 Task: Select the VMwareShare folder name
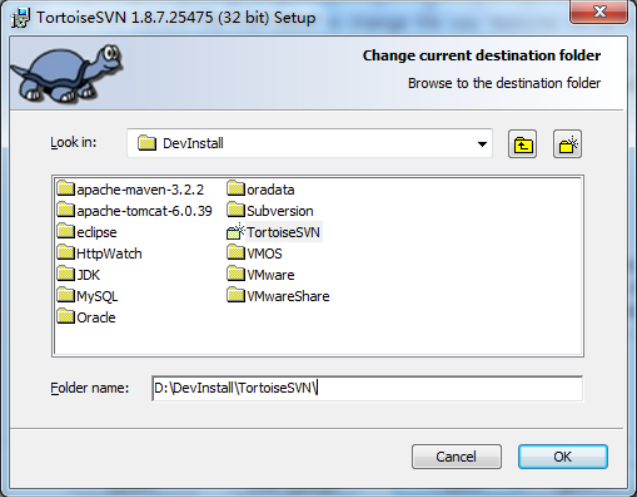click(x=288, y=296)
